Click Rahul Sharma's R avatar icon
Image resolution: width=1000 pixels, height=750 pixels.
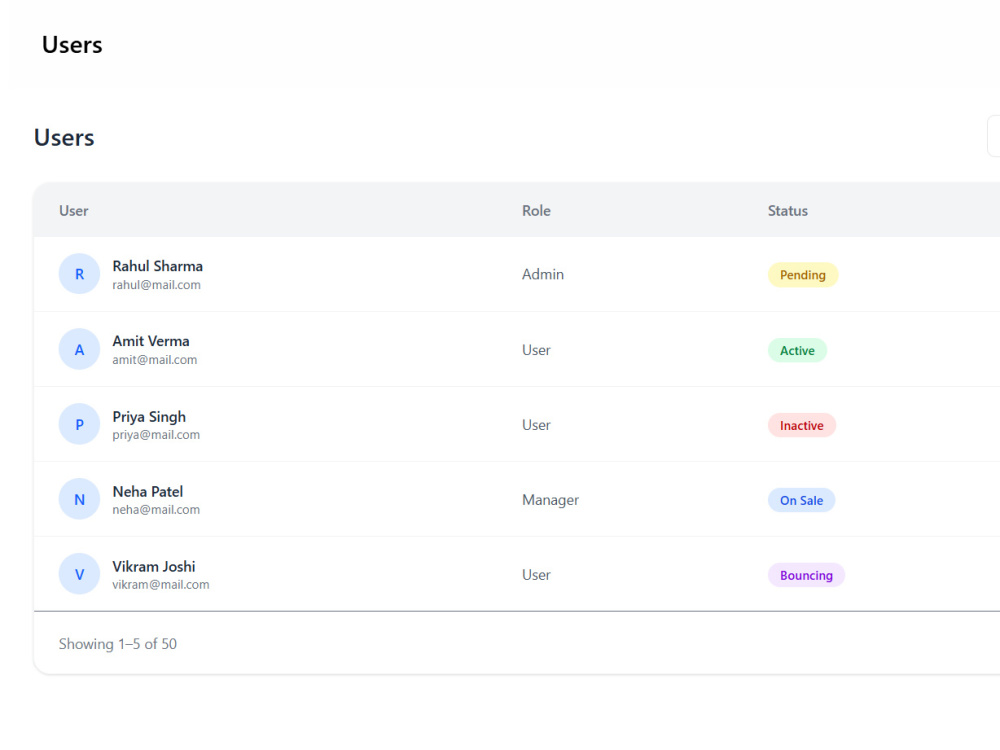coord(79,274)
